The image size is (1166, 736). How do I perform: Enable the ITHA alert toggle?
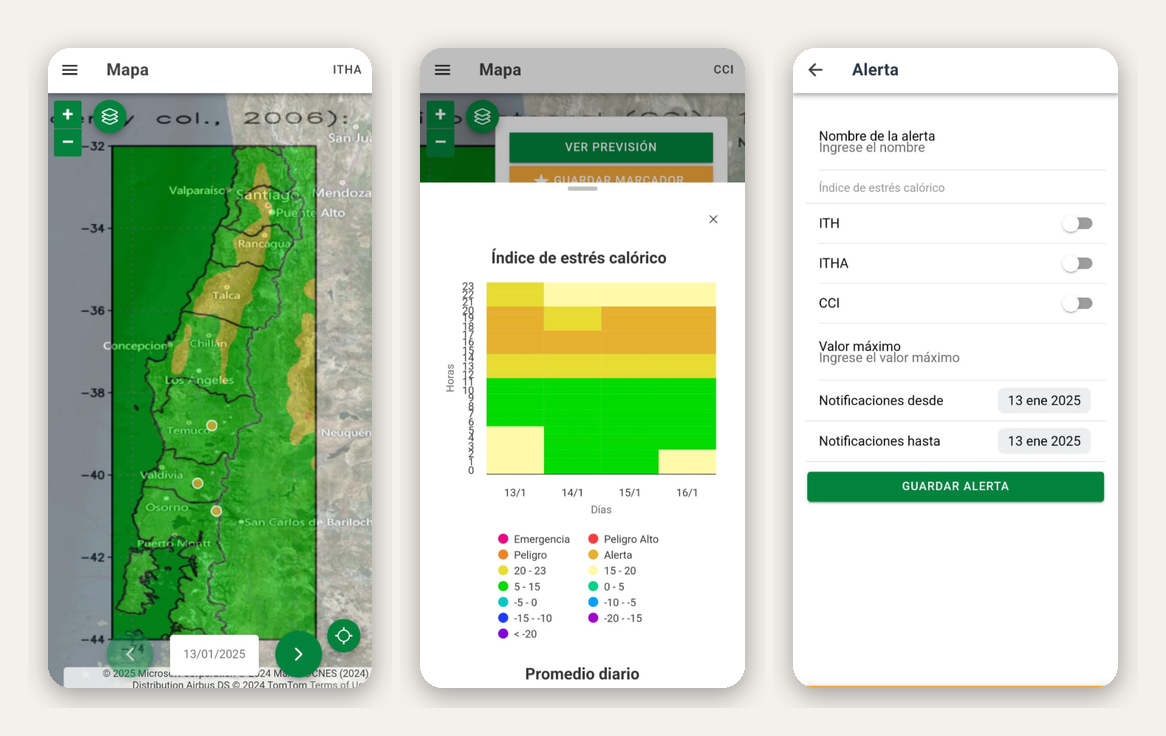coord(1077,264)
